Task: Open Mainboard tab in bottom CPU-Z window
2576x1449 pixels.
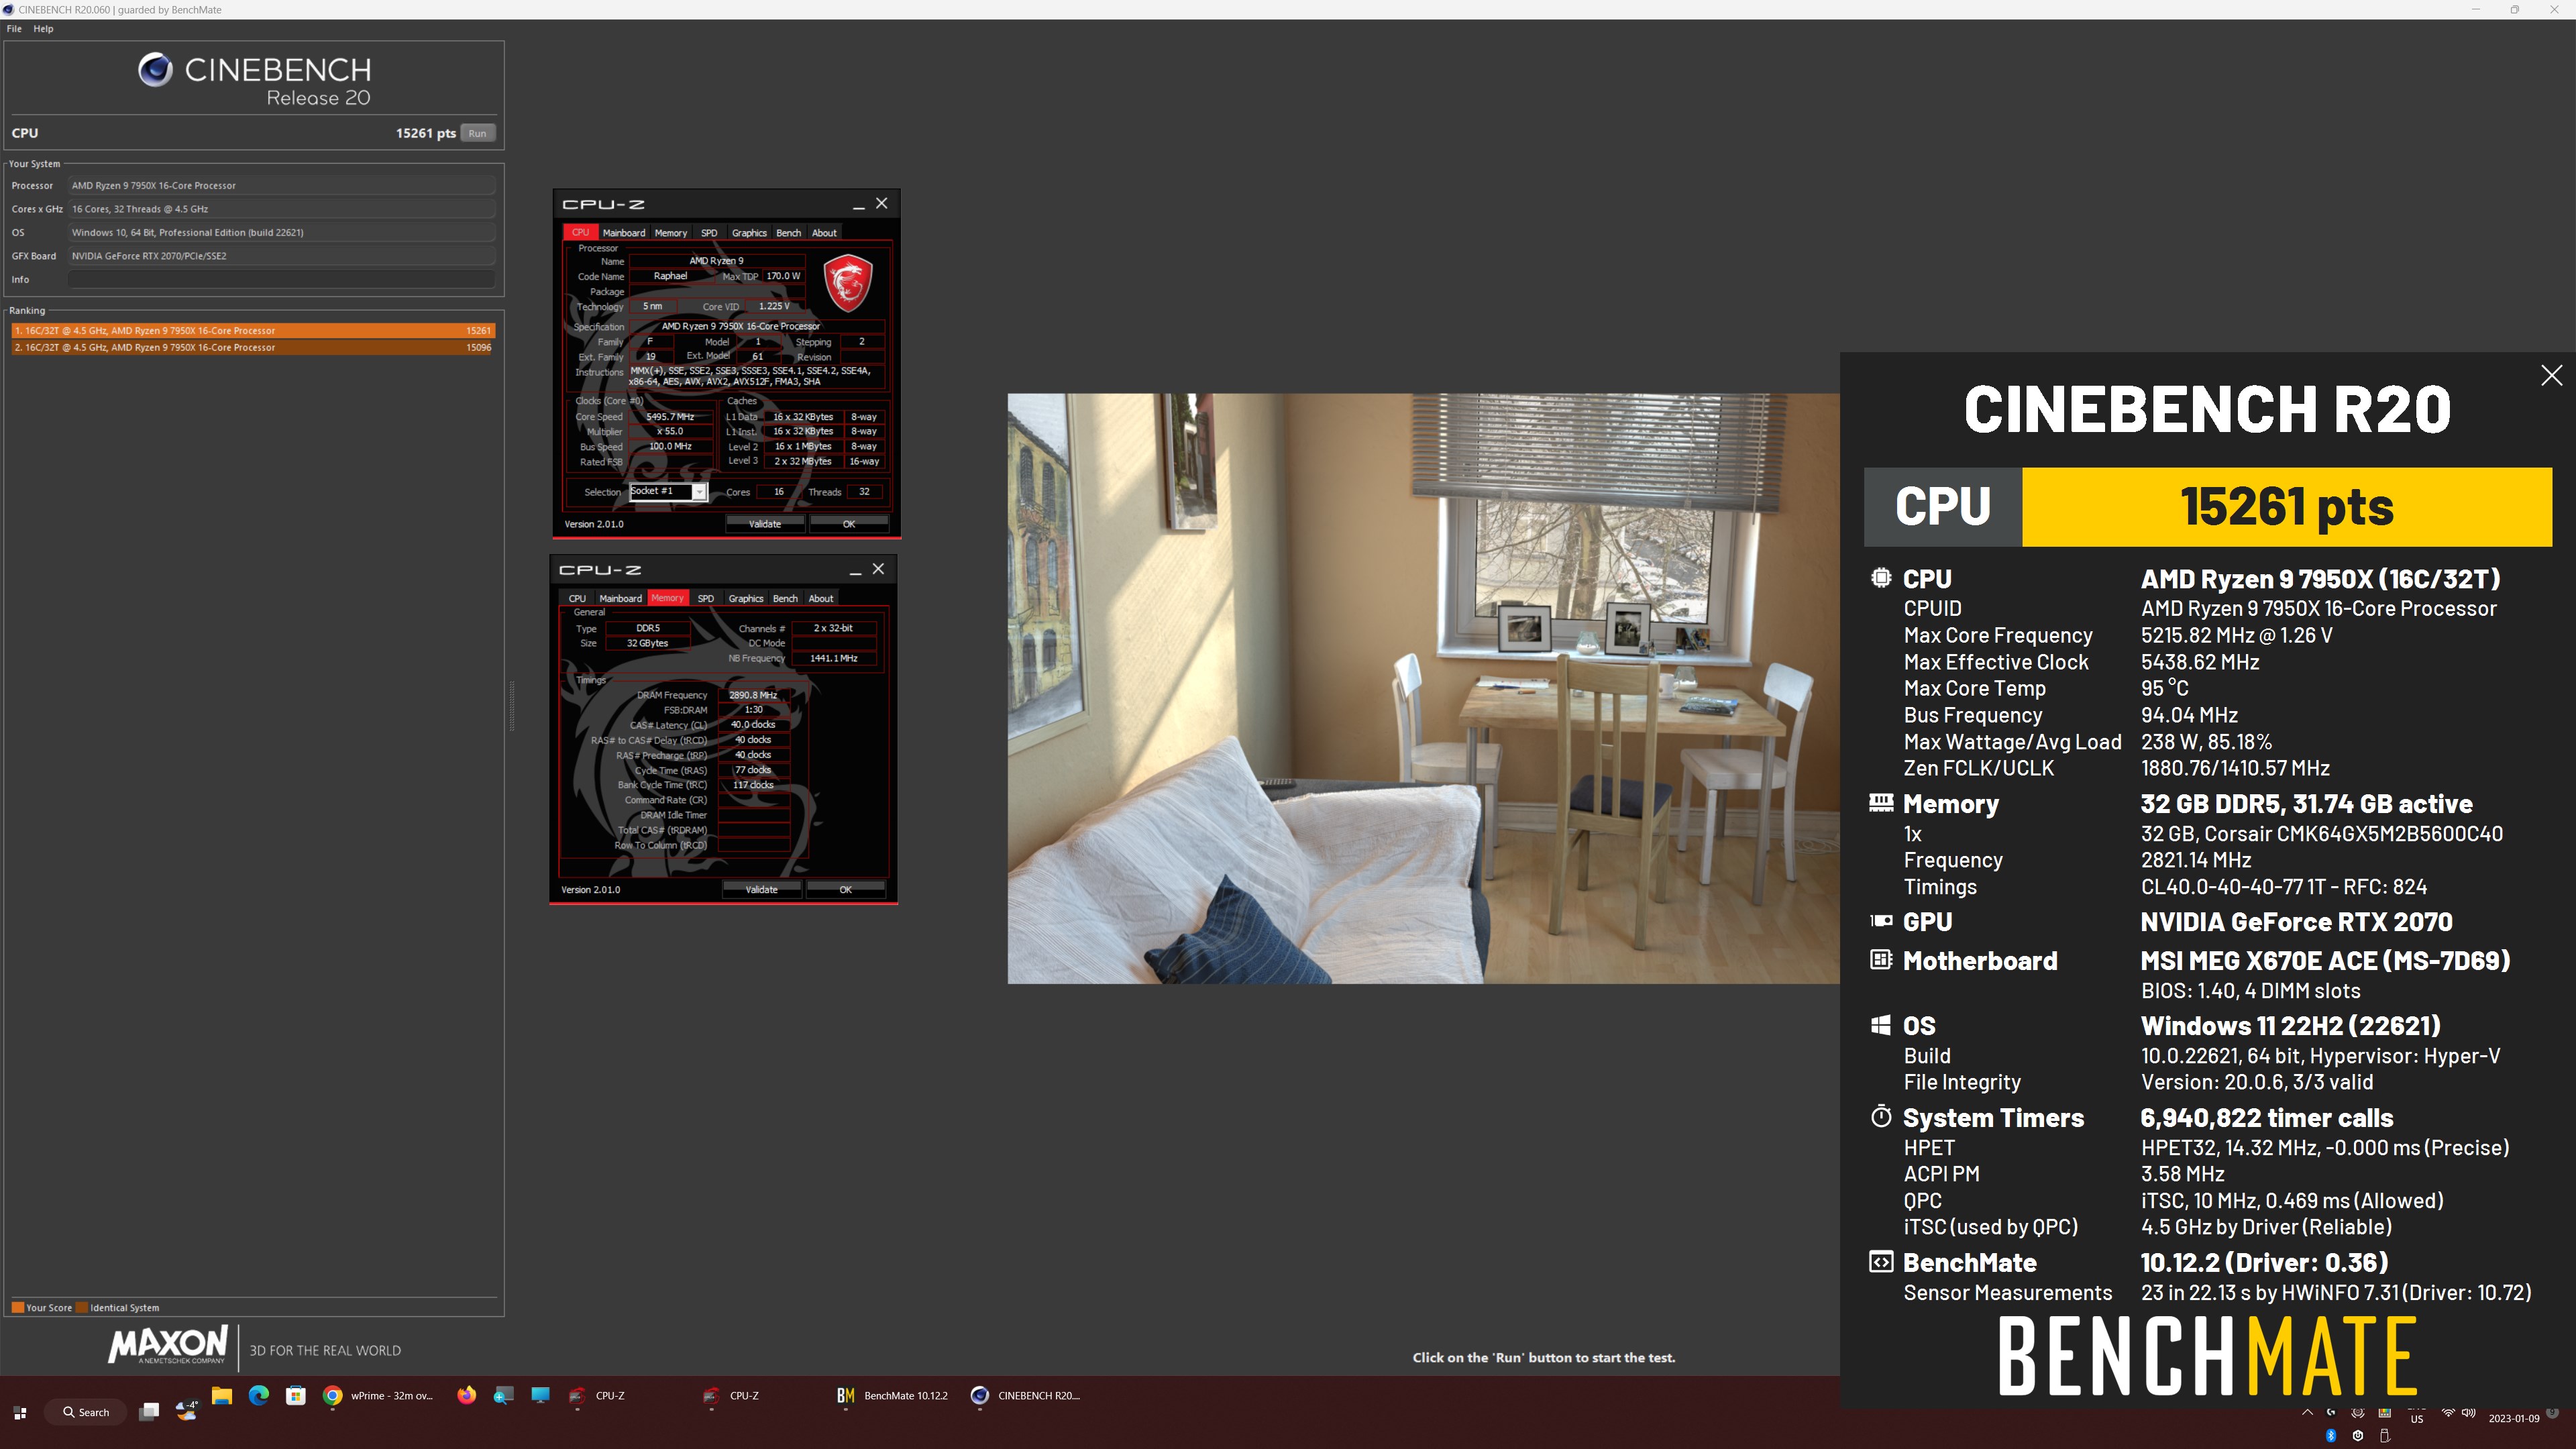Action: 621,599
